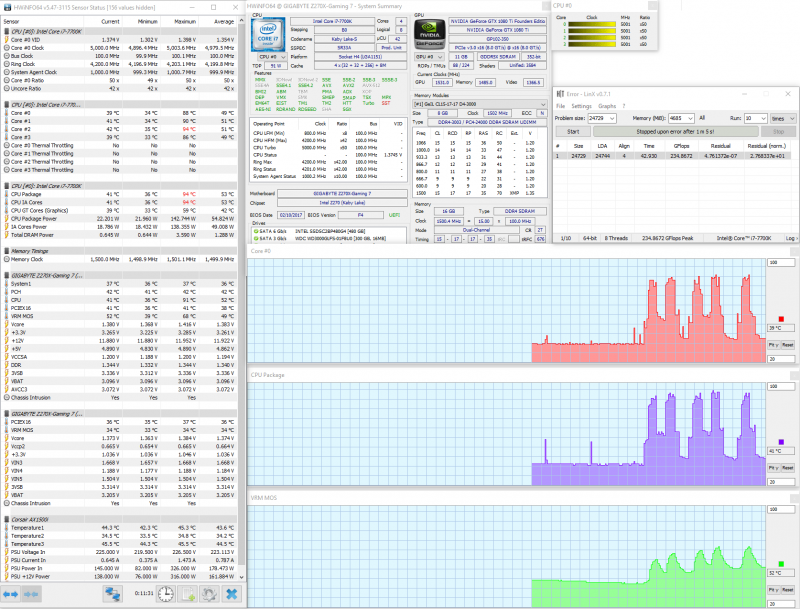Click the LinX Start button
This screenshot has width=800, height=609.
click(x=573, y=132)
